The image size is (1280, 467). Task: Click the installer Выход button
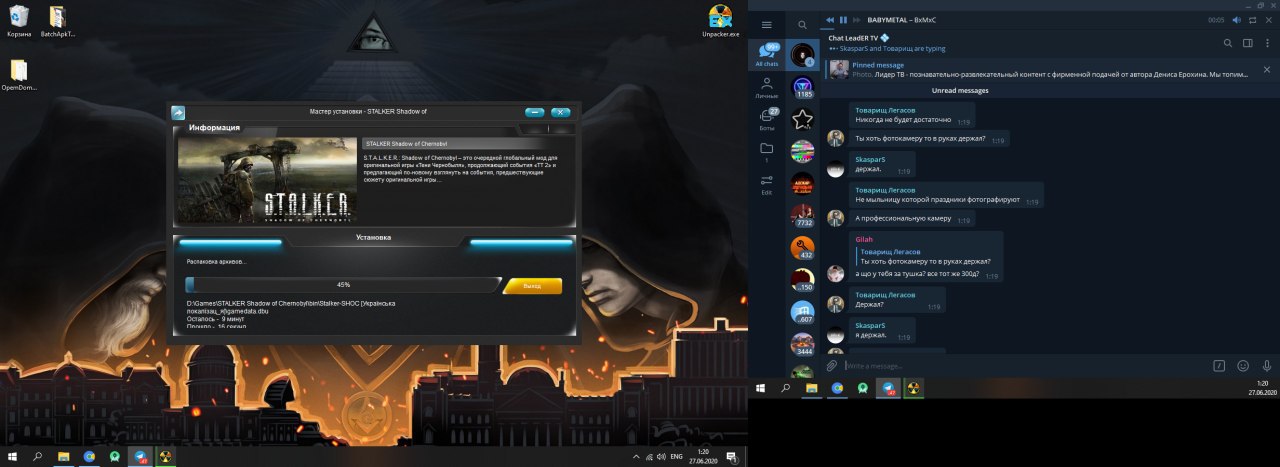click(x=532, y=286)
